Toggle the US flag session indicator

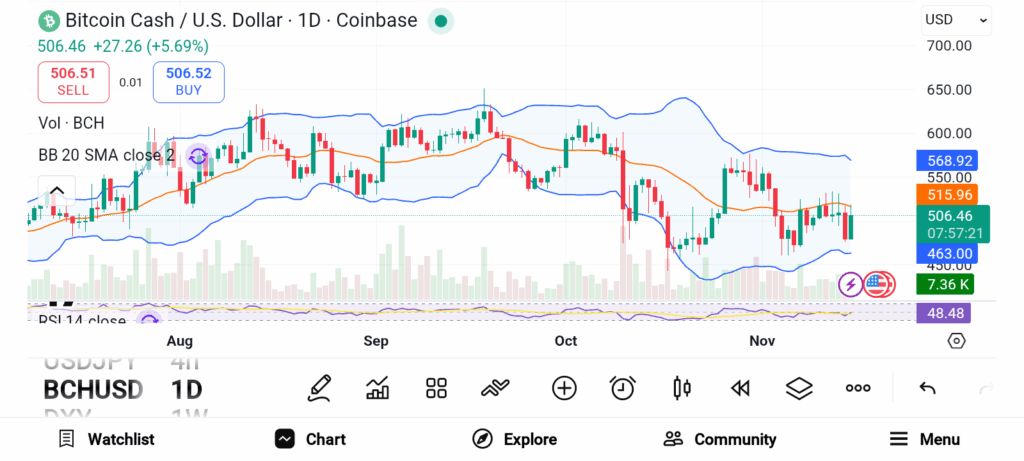point(879,284)
